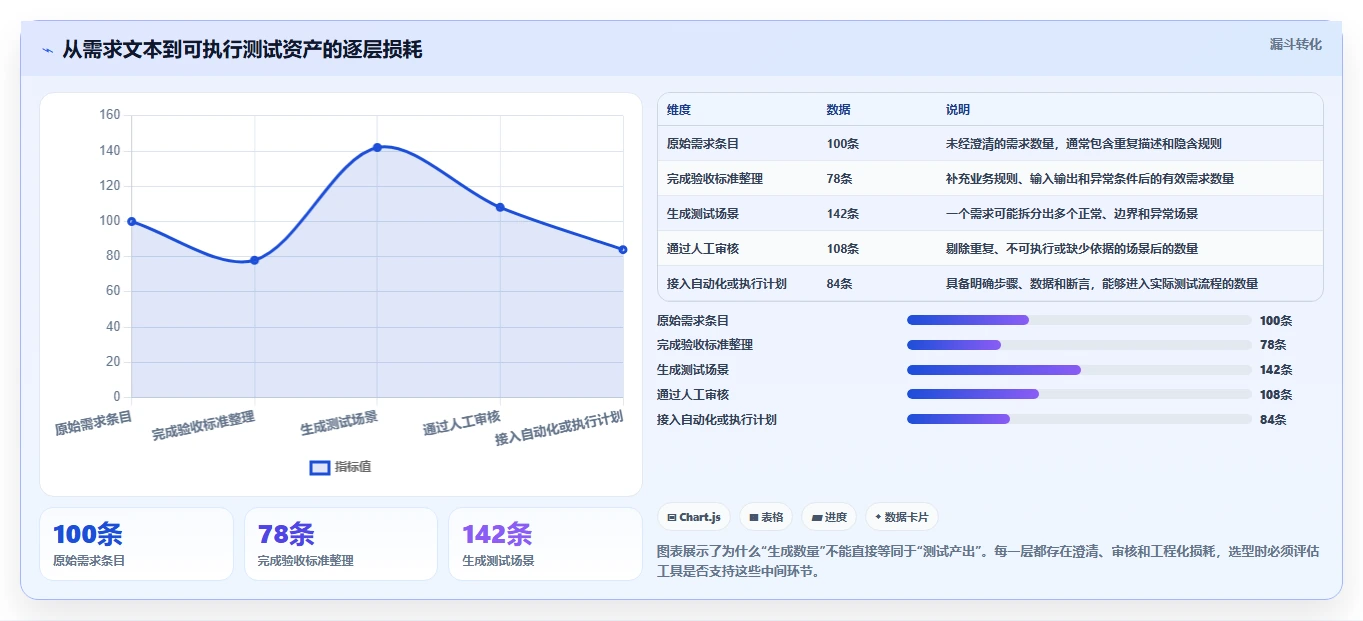Click the description starting 具备明确步骤
This screenshot has height=621, width=1363.
click(x=1102, y=283)
